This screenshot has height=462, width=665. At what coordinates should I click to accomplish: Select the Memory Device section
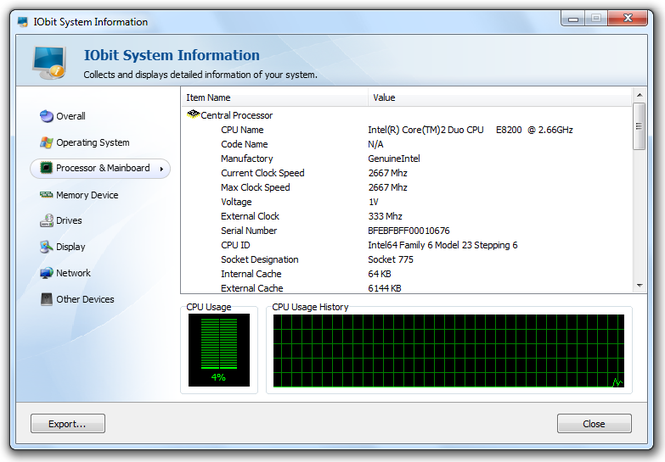point(79,195)
